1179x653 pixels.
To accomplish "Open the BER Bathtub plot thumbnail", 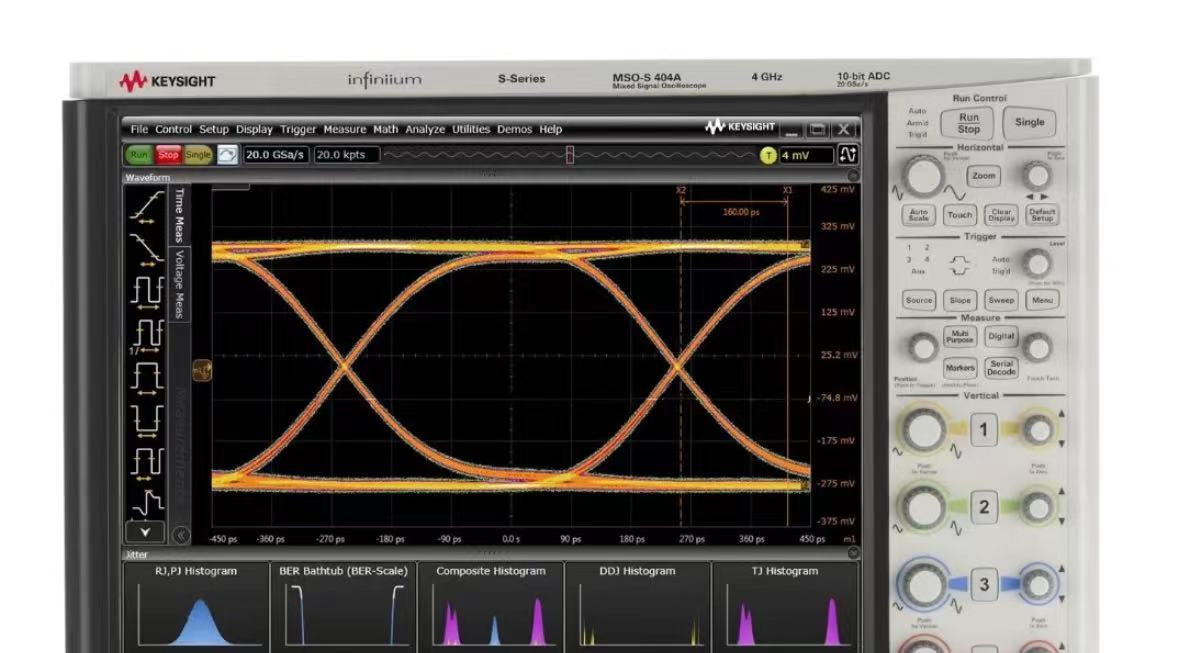I will pos(343,607).
